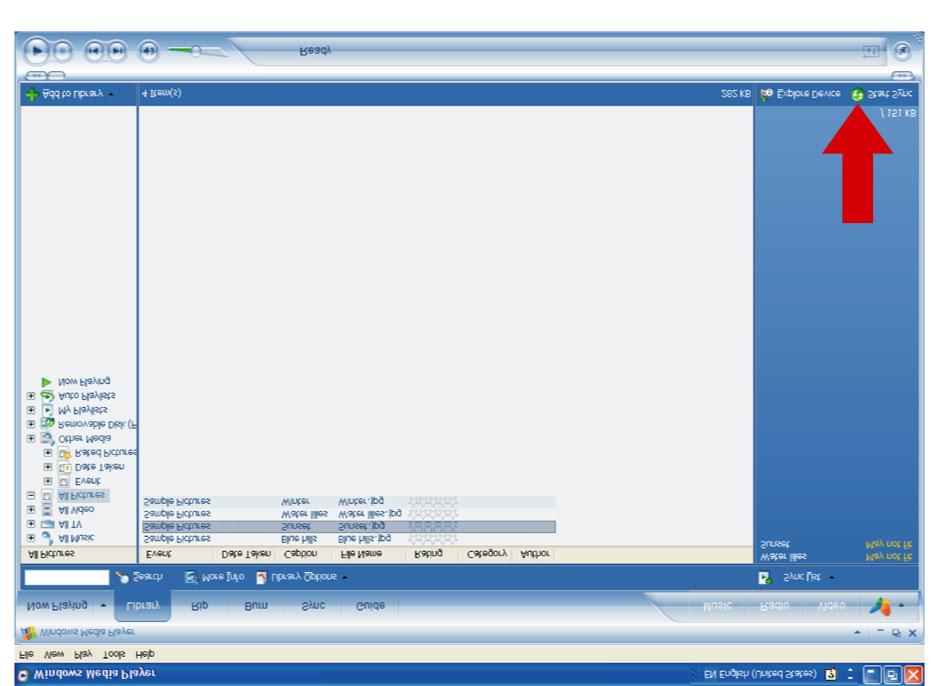
Task: Switch to the Rip tab
Action: pyautogui.click(x=199, y=605)
